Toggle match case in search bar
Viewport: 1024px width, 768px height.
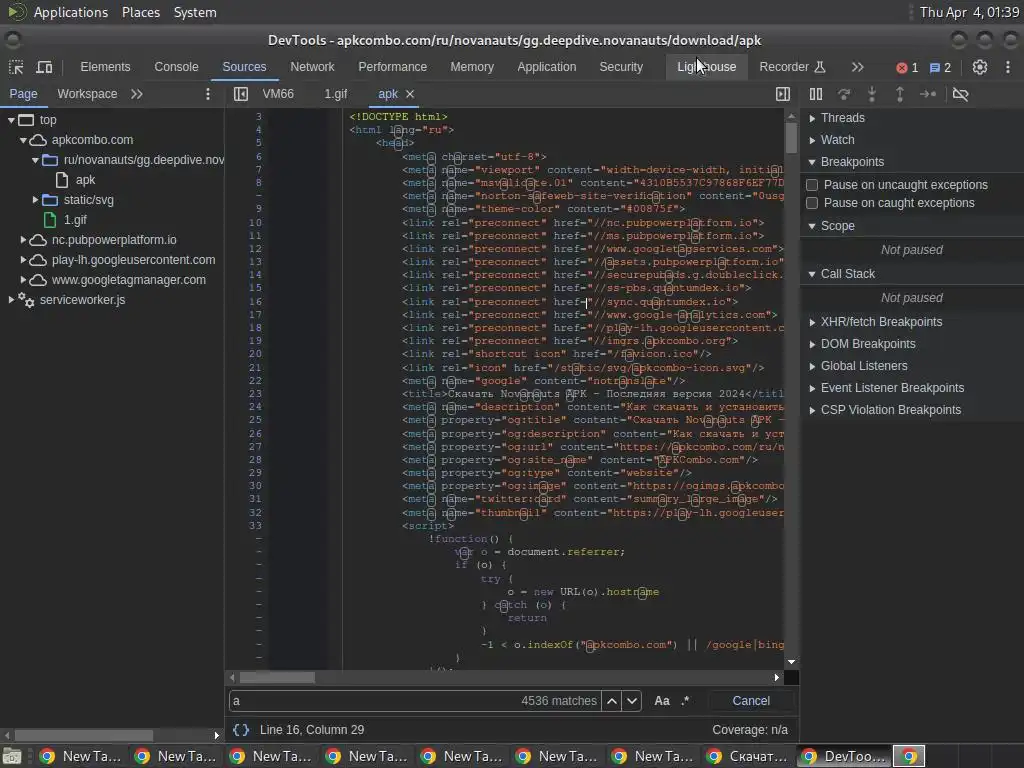tap(661, 701)
